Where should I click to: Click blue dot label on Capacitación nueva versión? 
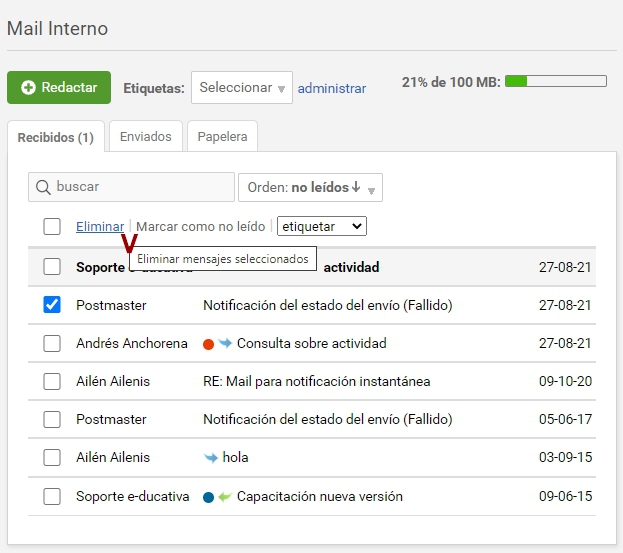tap(208, 497)
